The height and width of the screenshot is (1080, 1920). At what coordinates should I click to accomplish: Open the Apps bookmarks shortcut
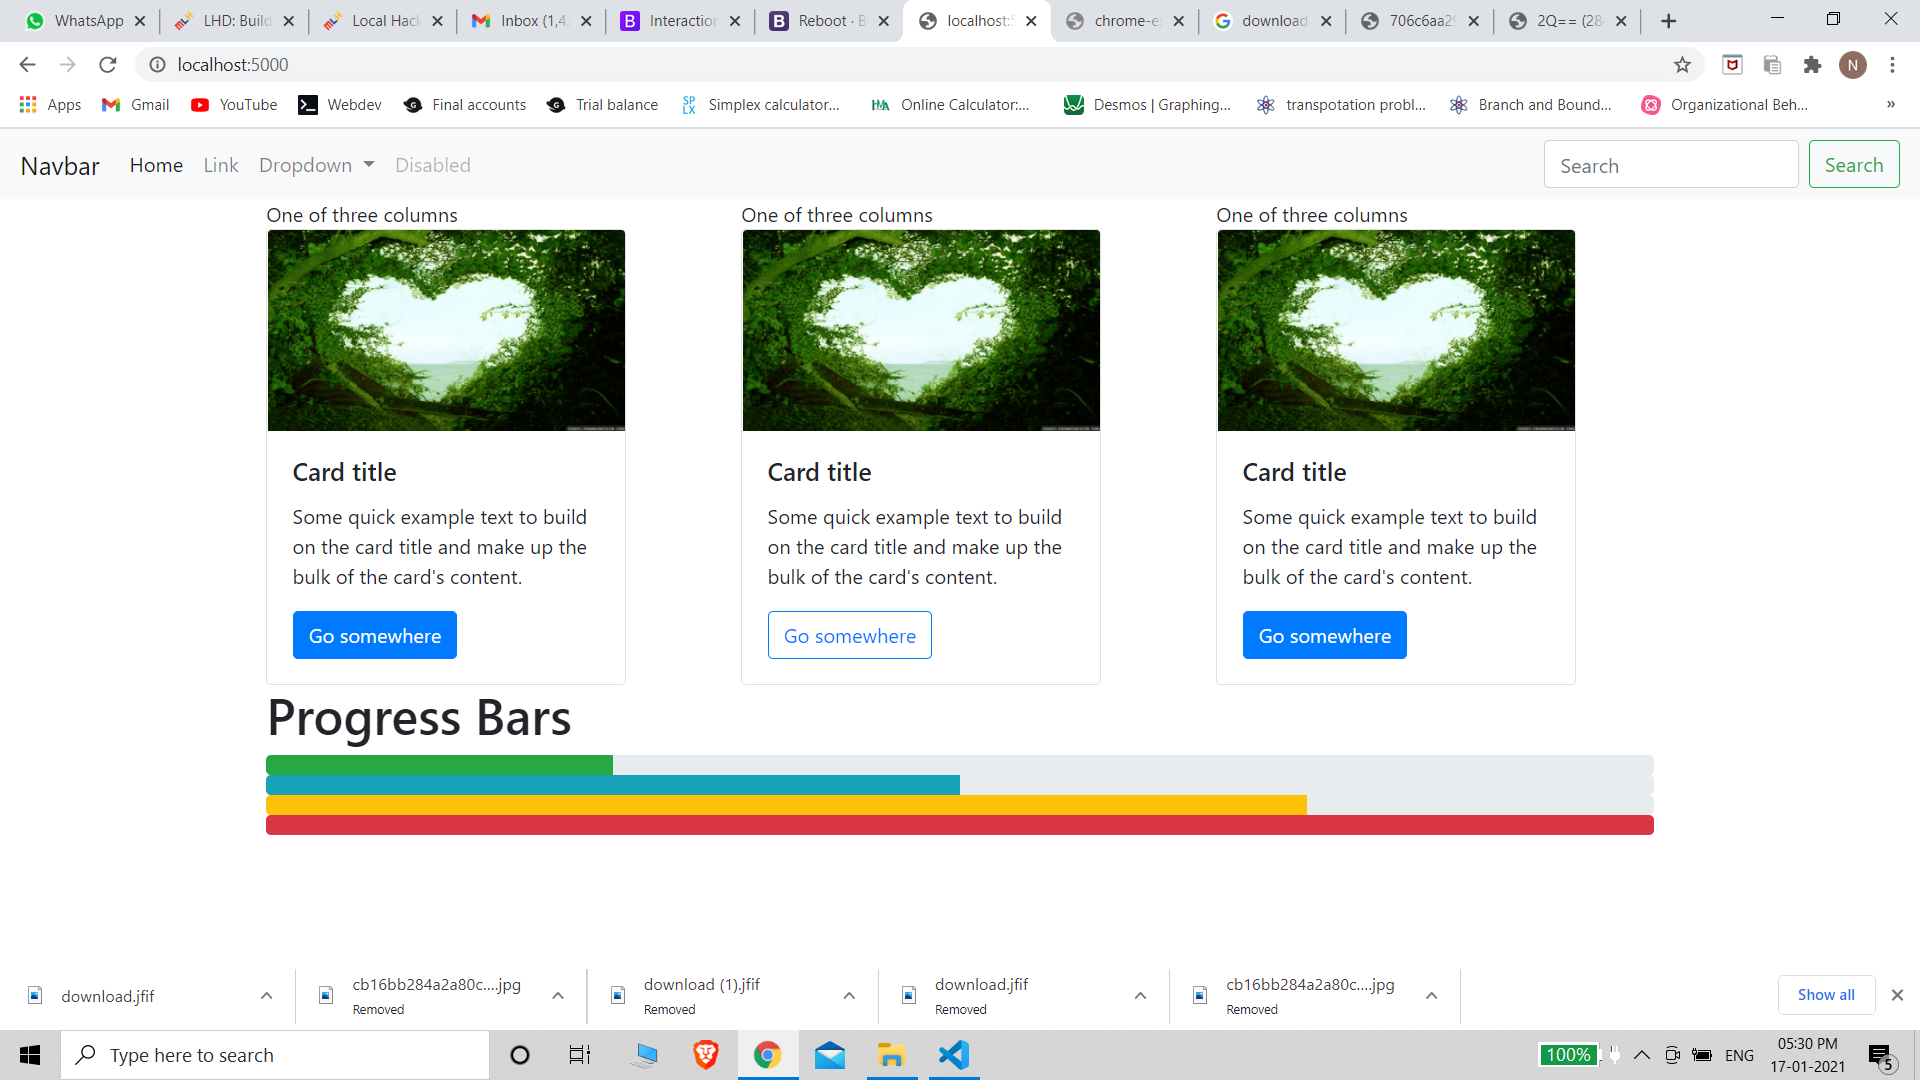[x=50, y=105]
